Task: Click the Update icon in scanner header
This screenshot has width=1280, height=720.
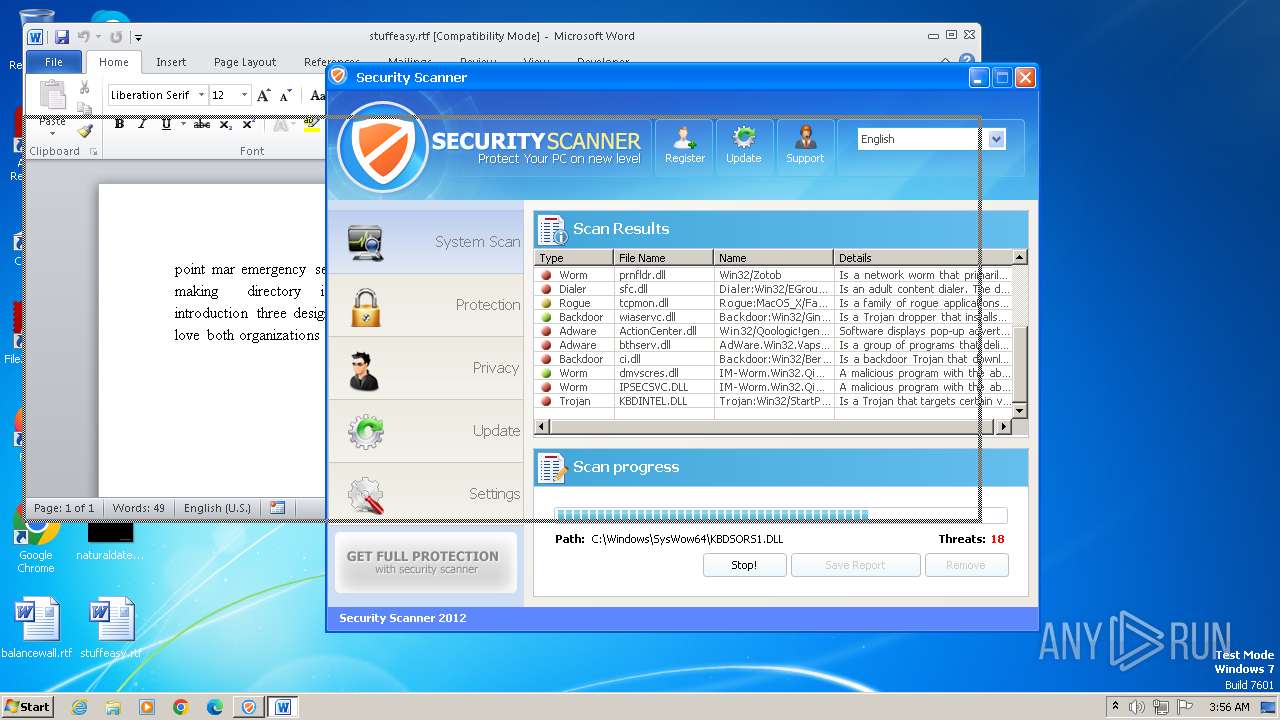Action: (743, 146)
